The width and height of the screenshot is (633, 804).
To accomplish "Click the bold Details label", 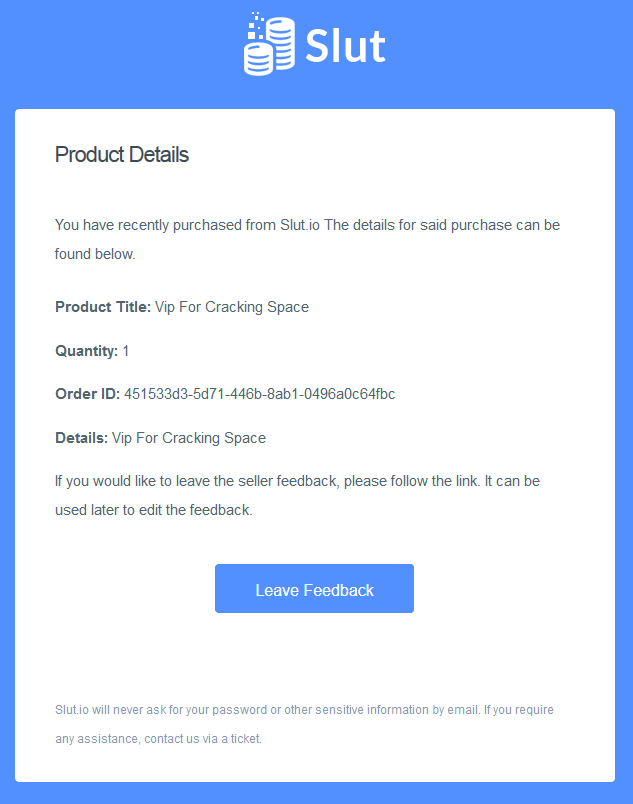I will (81, 438).
